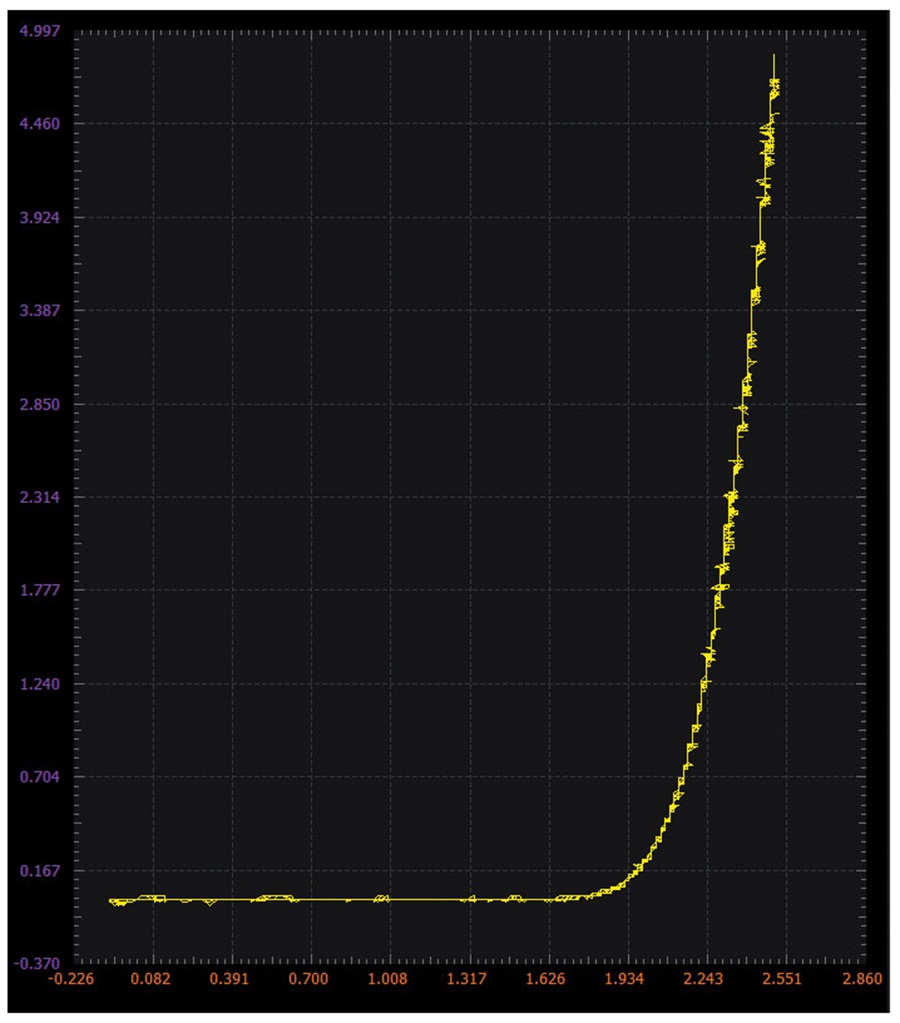Viewport: 900px width, 1023px height.
Task: Select the 3.387 y-axis label
Action: point(40,311)
